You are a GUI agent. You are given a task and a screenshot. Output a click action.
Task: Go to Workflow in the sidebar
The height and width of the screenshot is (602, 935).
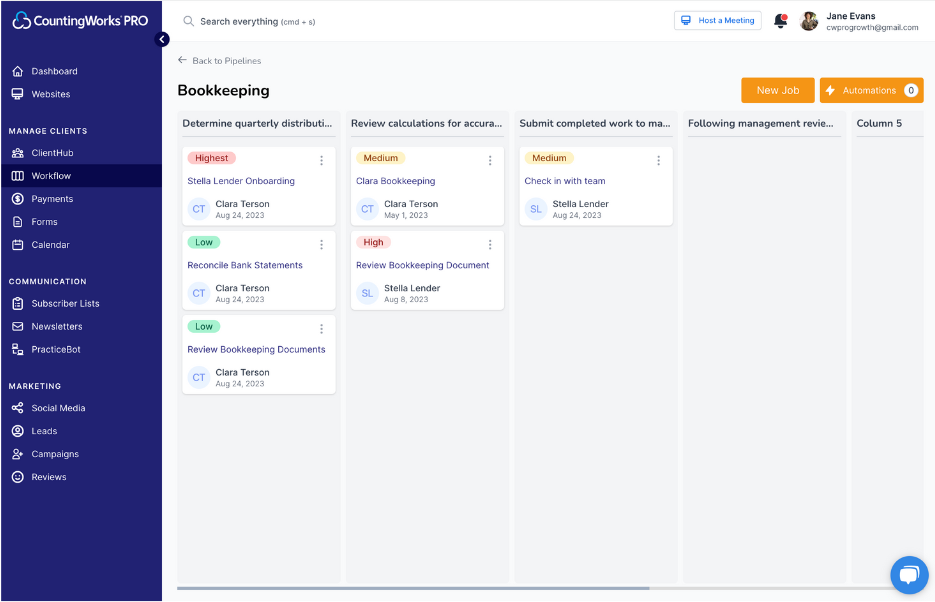point(51,176)
